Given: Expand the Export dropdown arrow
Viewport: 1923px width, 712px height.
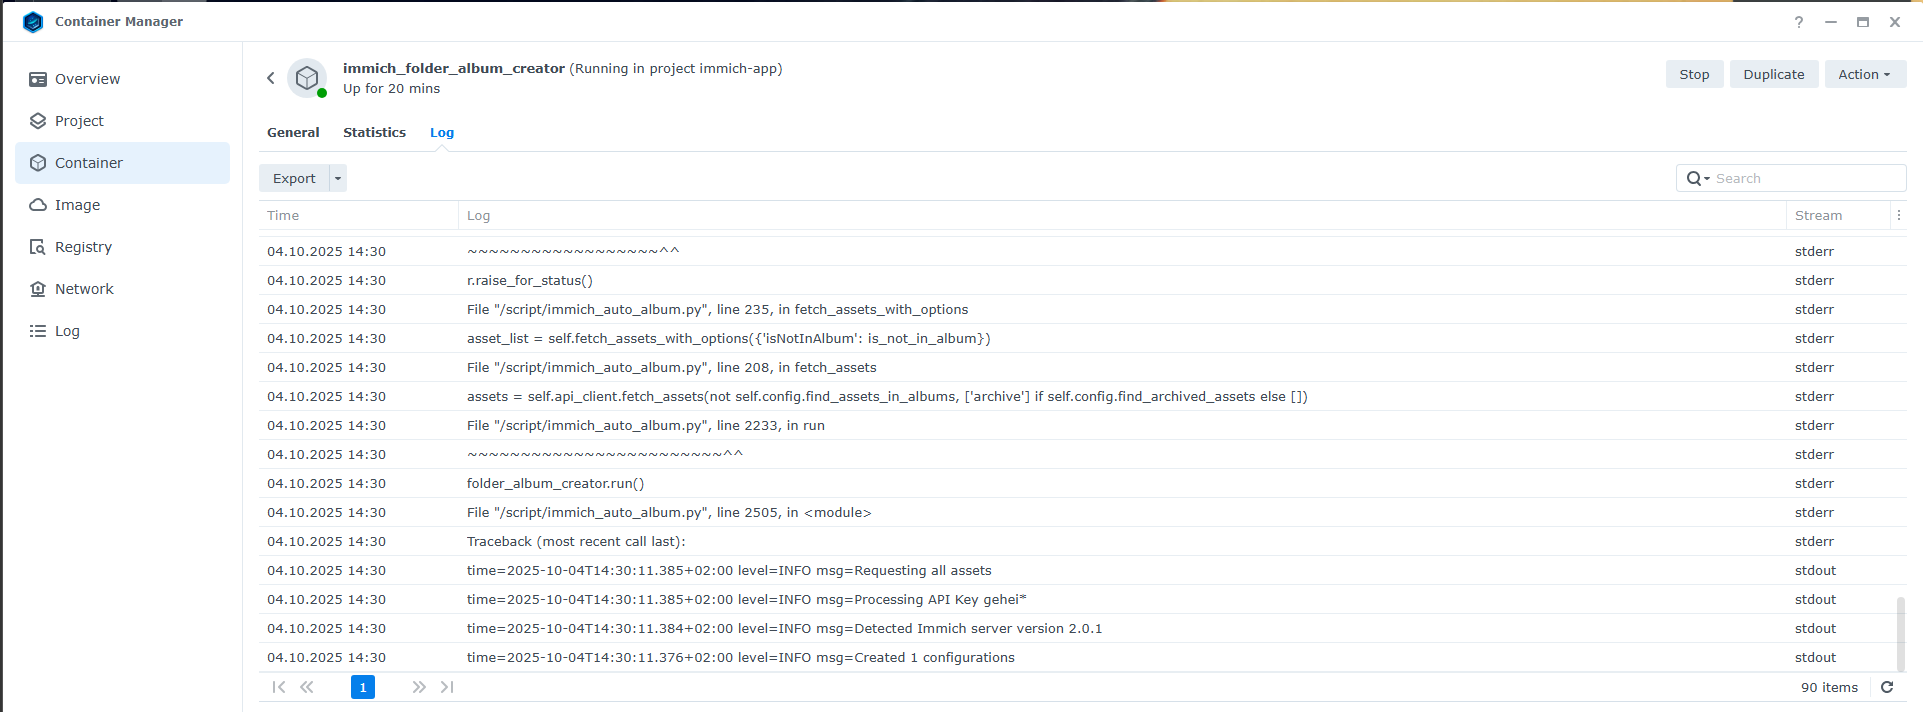Looking at the screenshot, I should pyautogui.click(x=338, y=178).
